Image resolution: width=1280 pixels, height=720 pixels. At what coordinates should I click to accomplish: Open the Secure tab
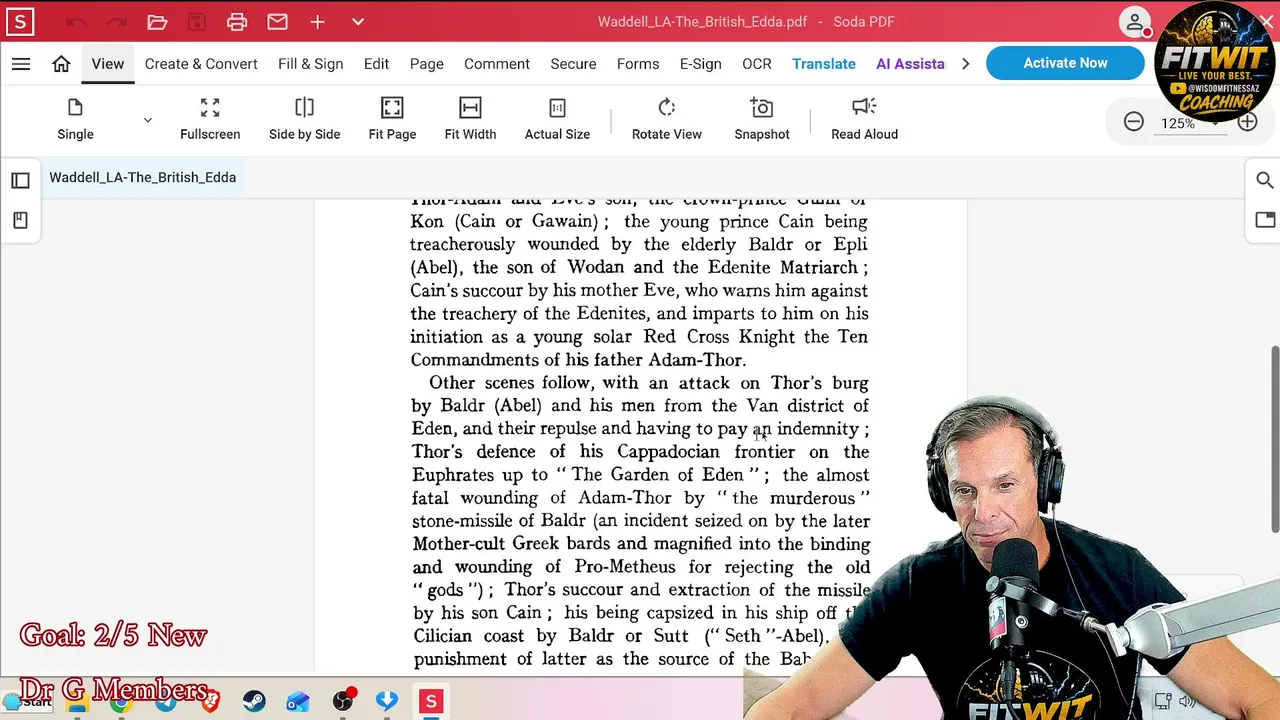click(x=573, y=64)
